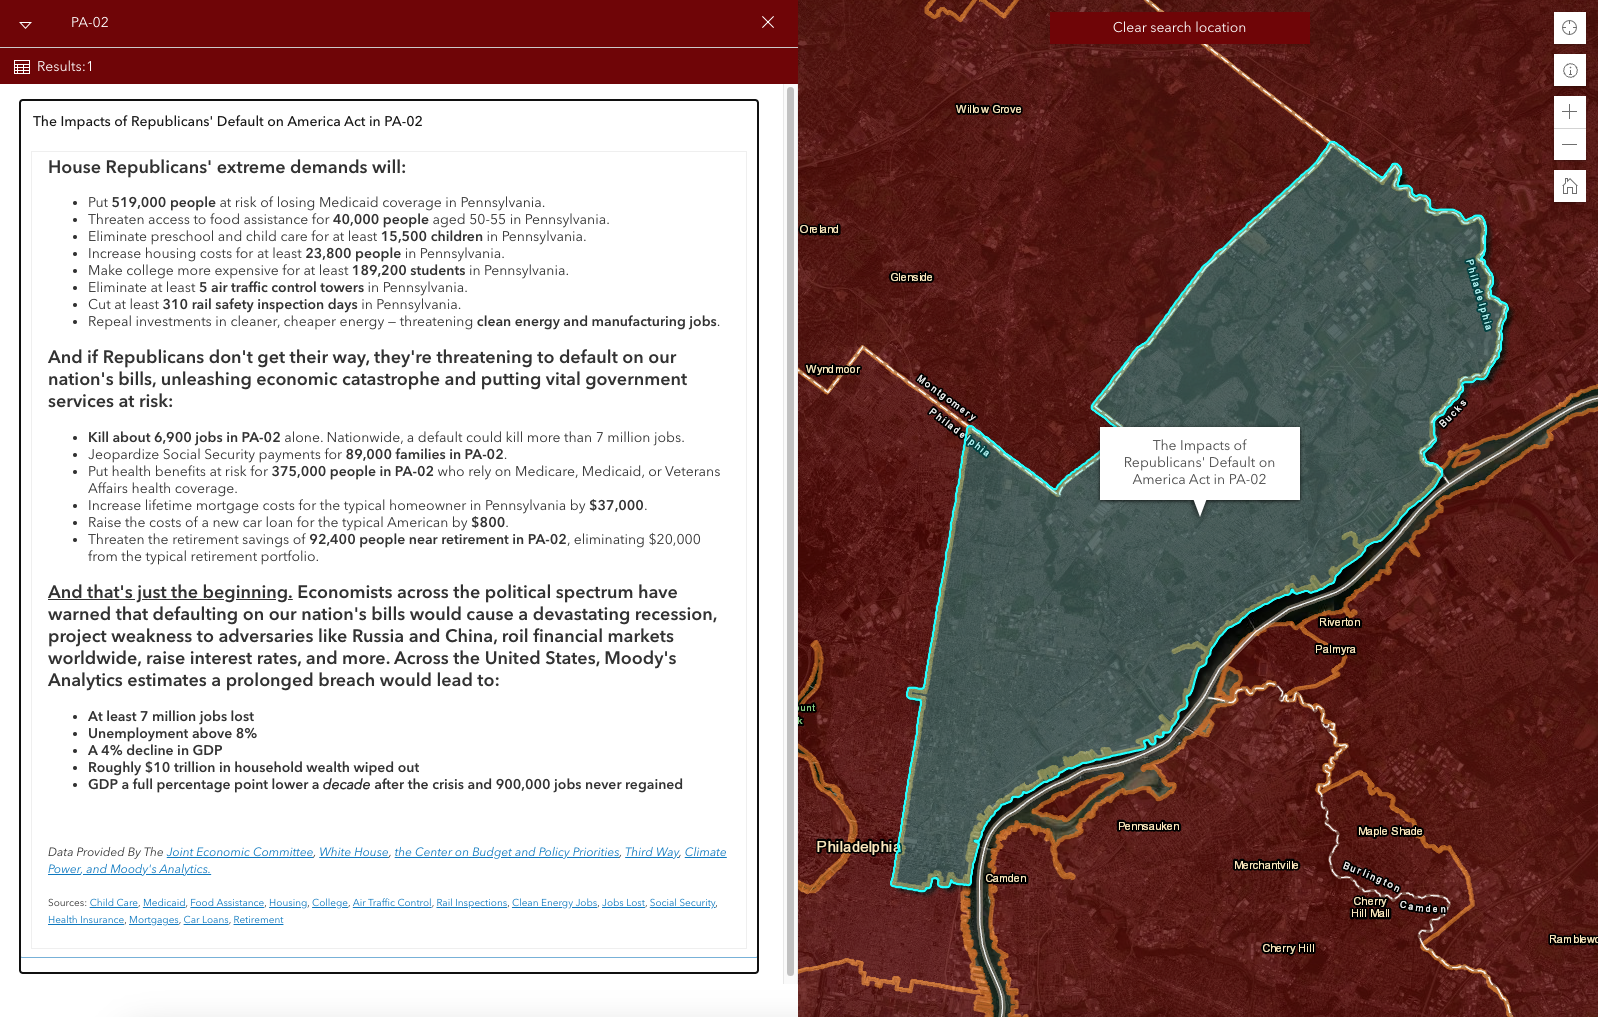
Task: Click the results table icon
Action: click(22, 67)
